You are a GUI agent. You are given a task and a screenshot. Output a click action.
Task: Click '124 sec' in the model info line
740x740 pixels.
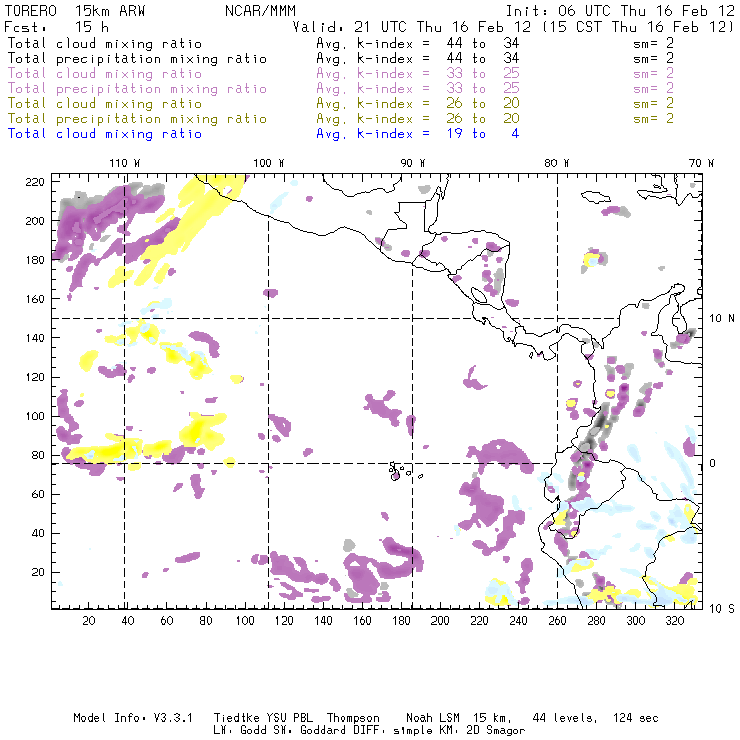point(636,718)
